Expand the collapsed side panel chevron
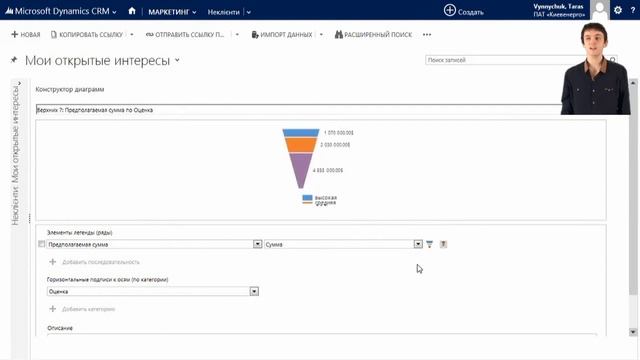Image resolution: width=640 pixels, height=360 pixels. [x=19, y=83]
